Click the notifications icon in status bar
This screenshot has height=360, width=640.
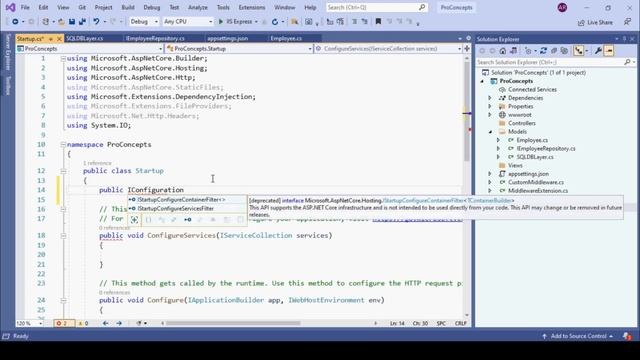coord(627,336)
